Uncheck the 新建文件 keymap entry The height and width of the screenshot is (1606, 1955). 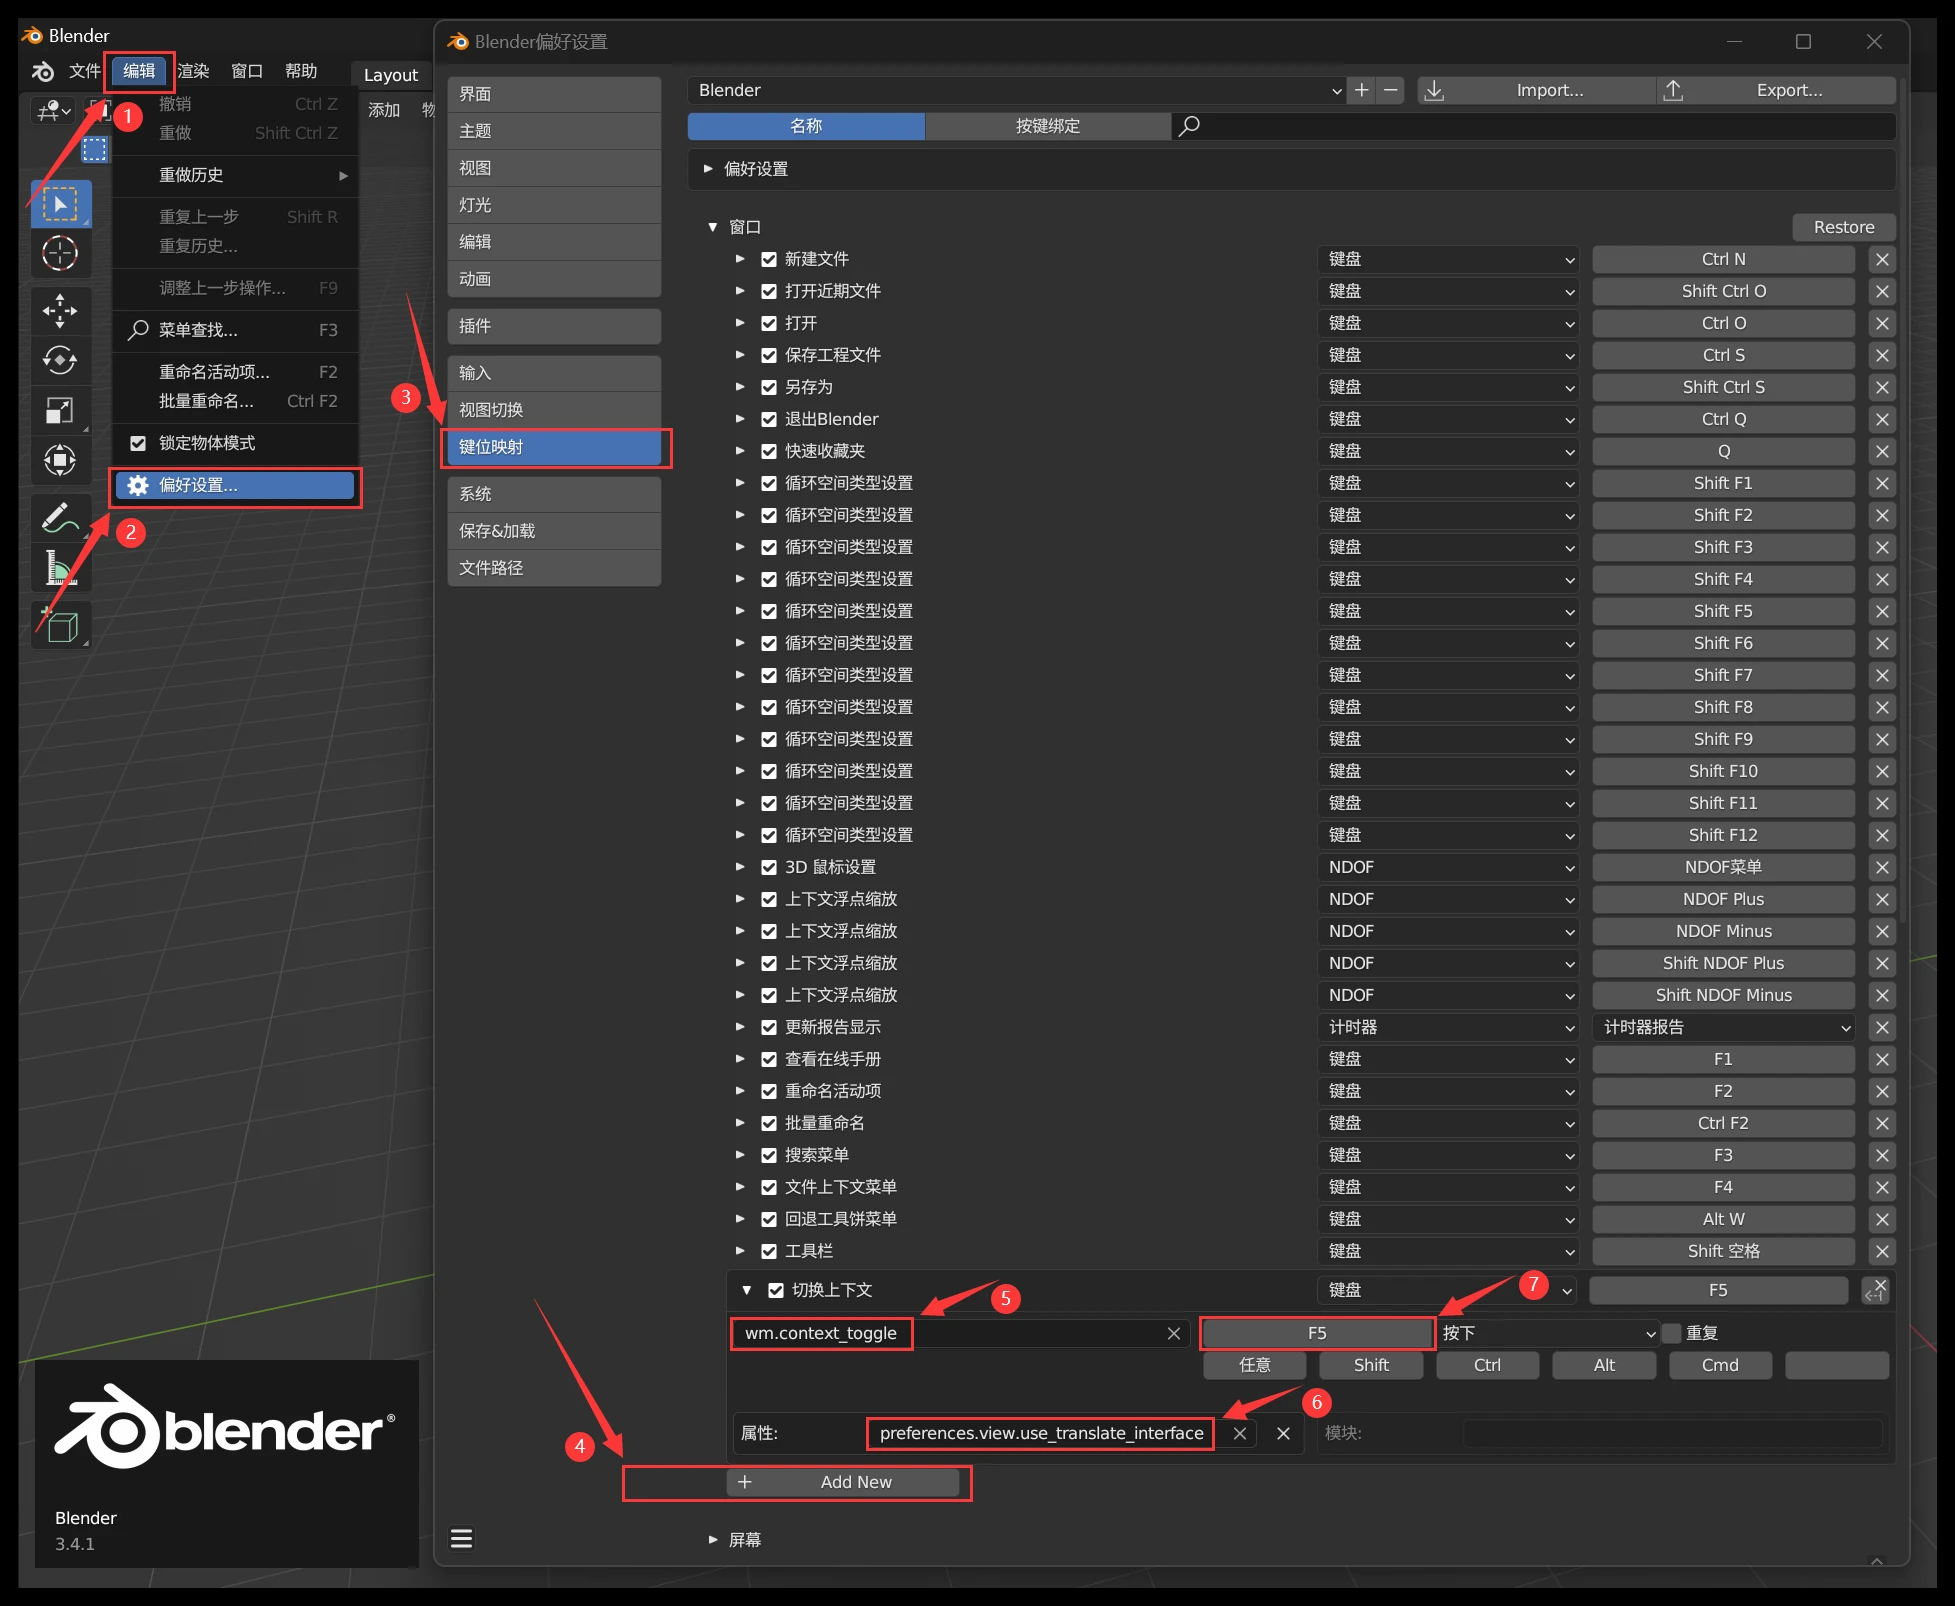click(769, 259)
